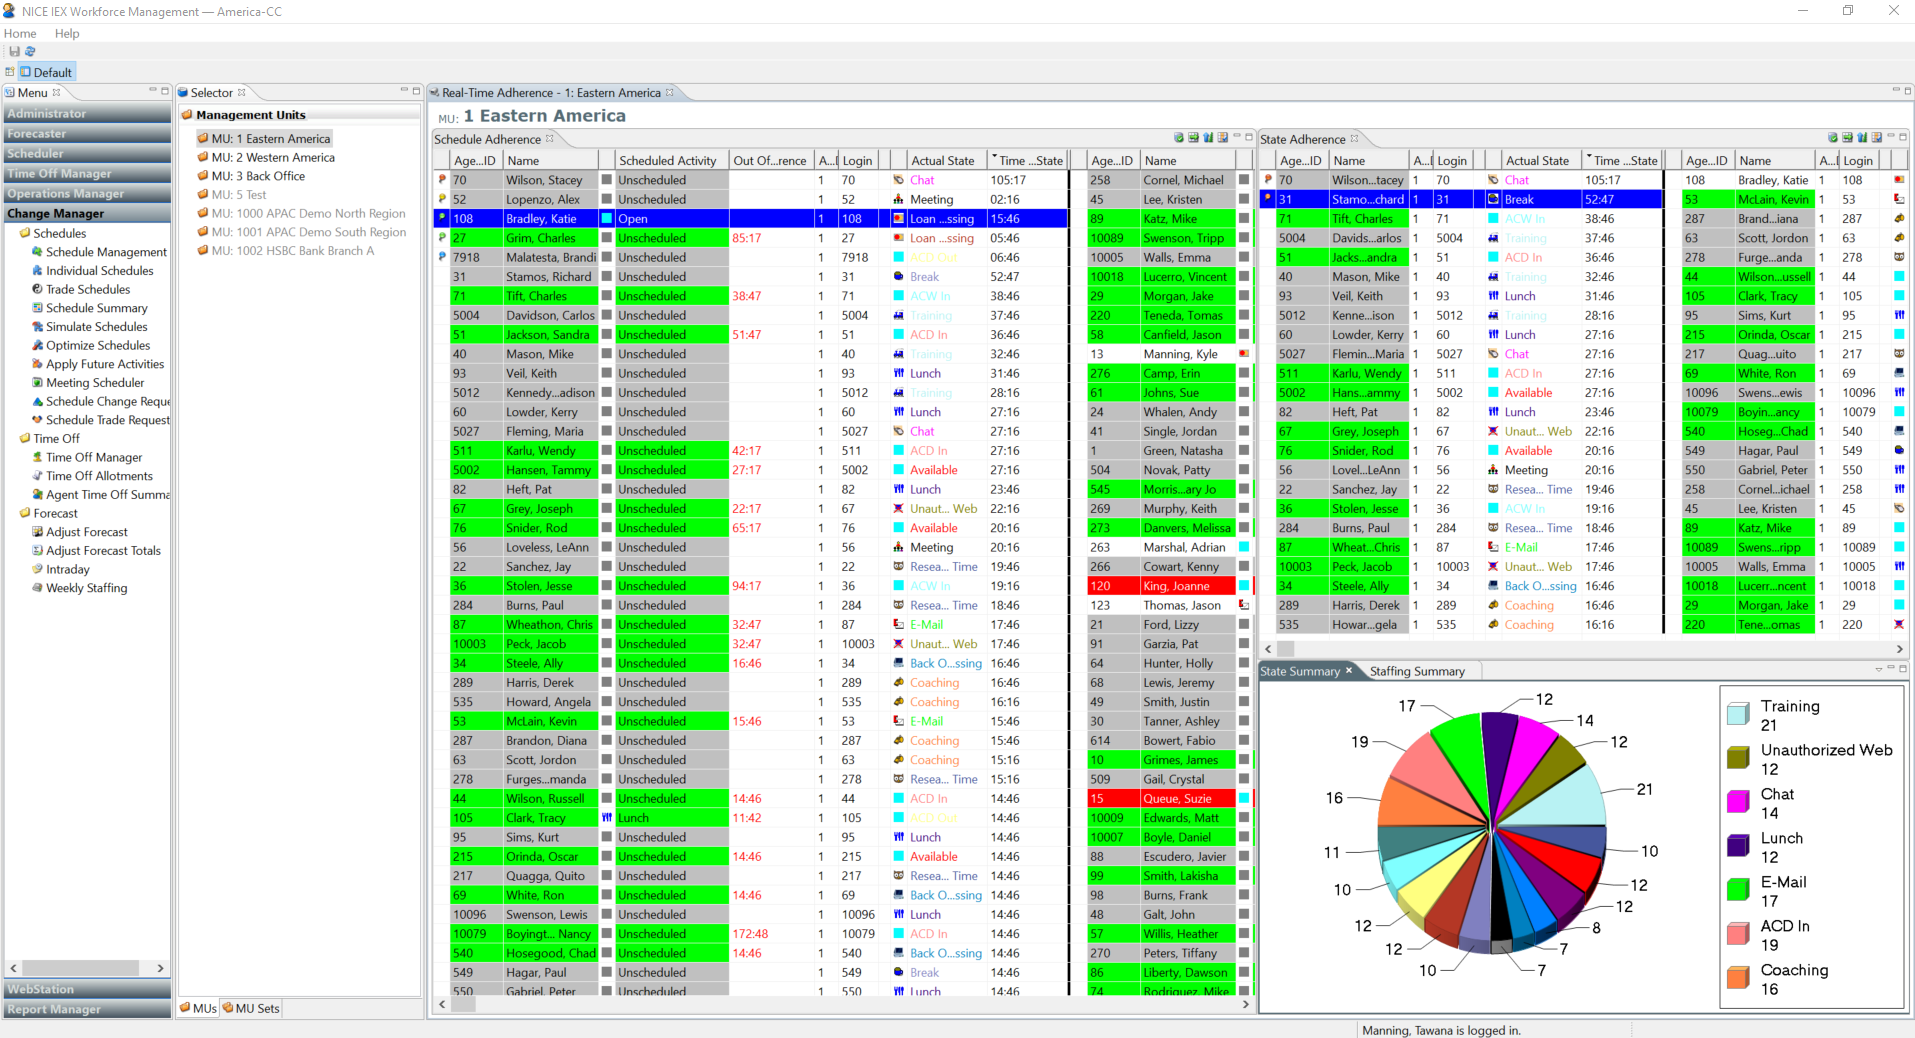
Task: Click the Save icon in the toolbar
Action: click(14, 51)
